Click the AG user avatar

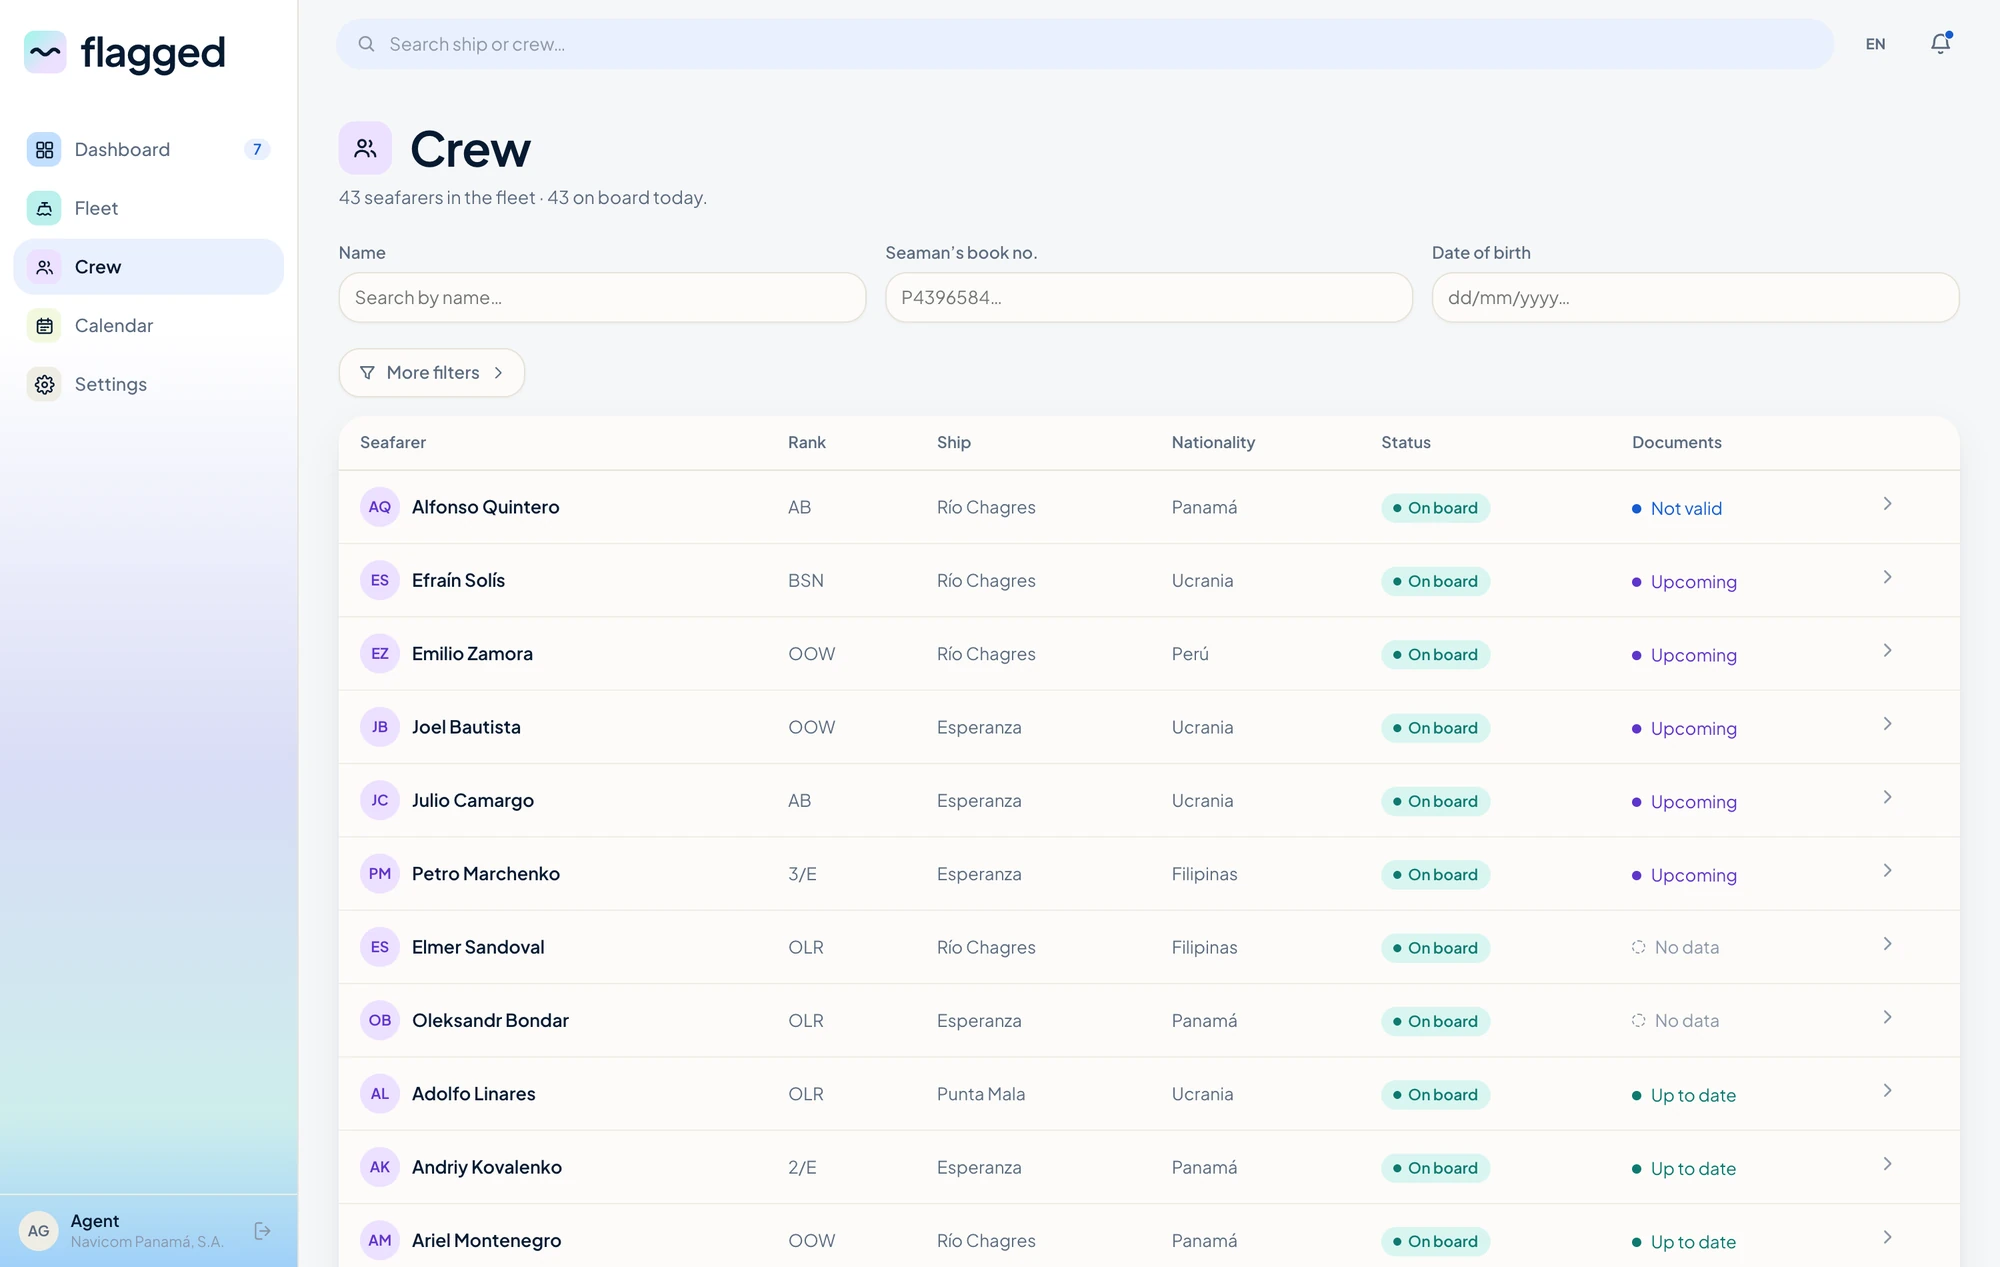39,1231
